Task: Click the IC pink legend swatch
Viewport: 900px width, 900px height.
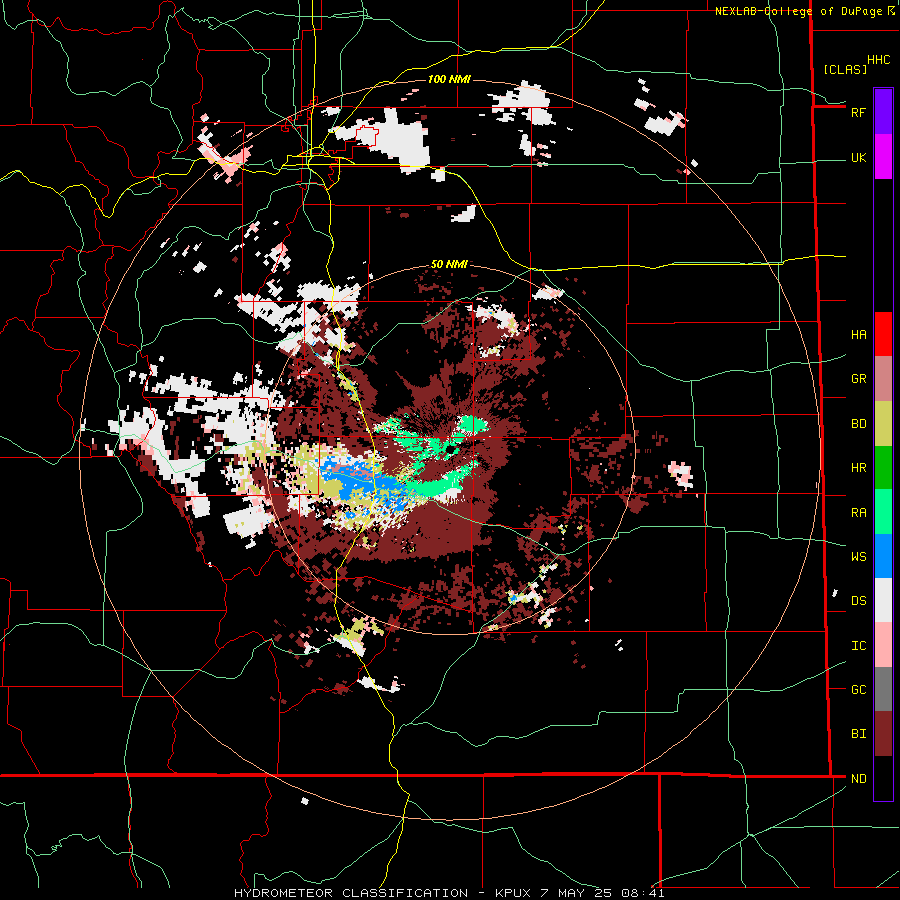Action: click(883, 645)
